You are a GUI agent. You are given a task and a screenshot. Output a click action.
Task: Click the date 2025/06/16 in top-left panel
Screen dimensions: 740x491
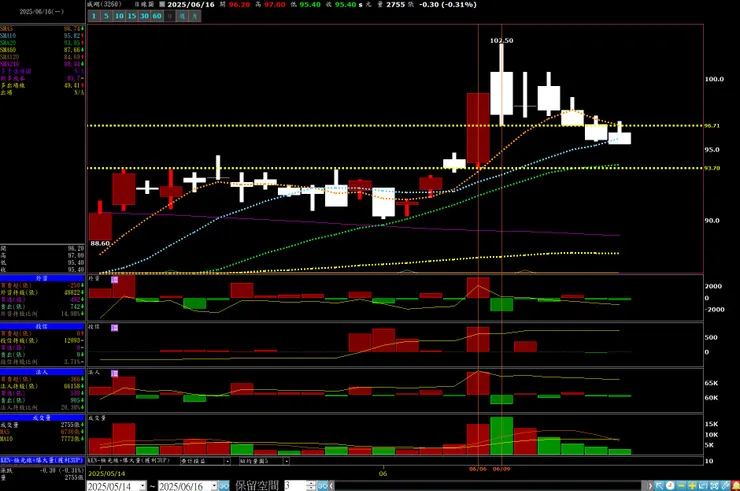coord(42,11)
